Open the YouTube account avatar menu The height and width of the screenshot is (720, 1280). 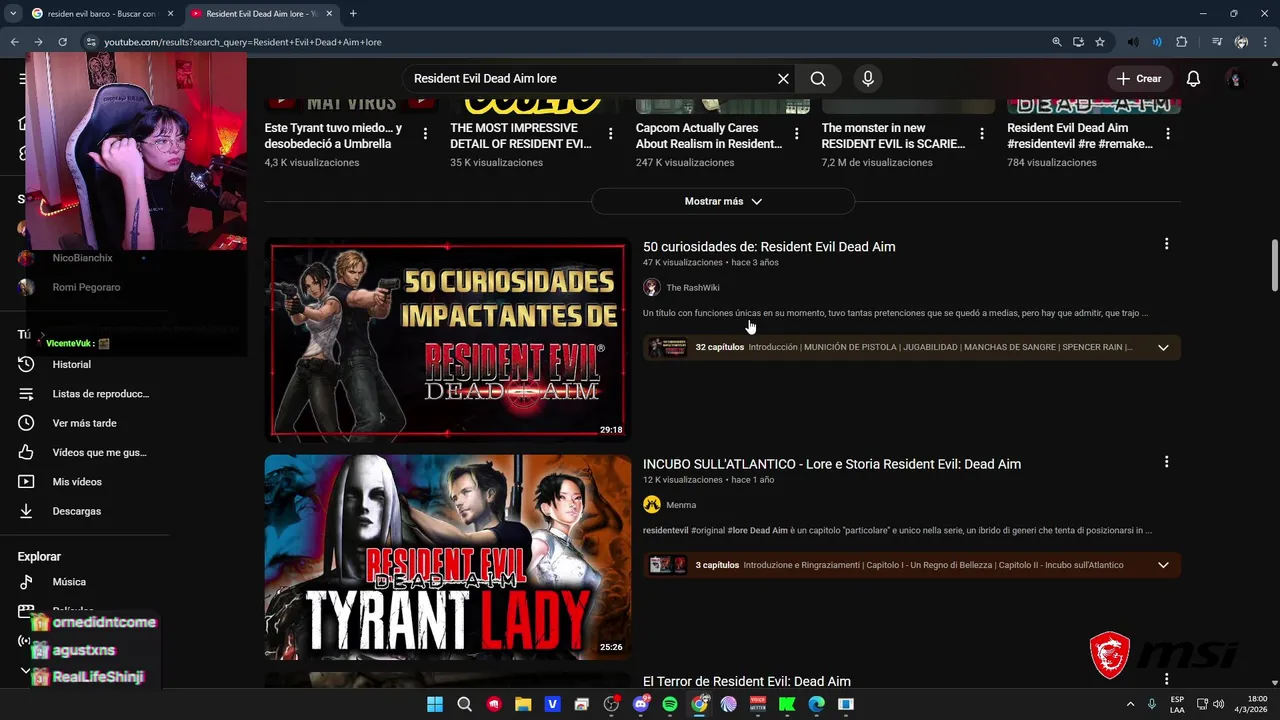point(1235,79)
